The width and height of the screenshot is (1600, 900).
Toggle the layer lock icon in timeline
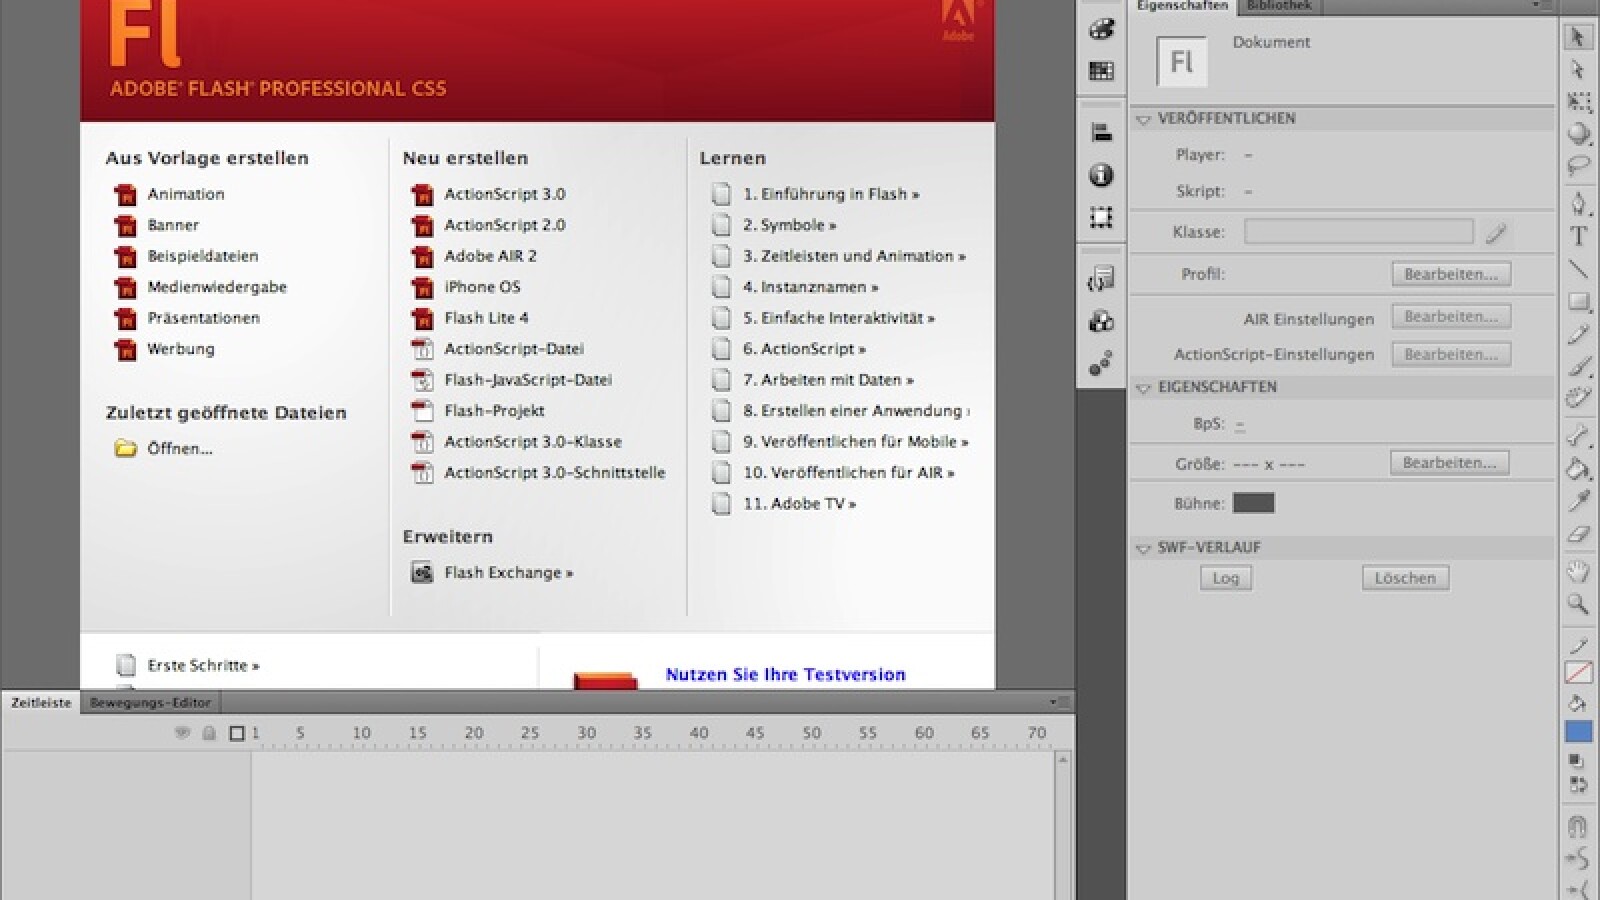(x=209, y=733)
